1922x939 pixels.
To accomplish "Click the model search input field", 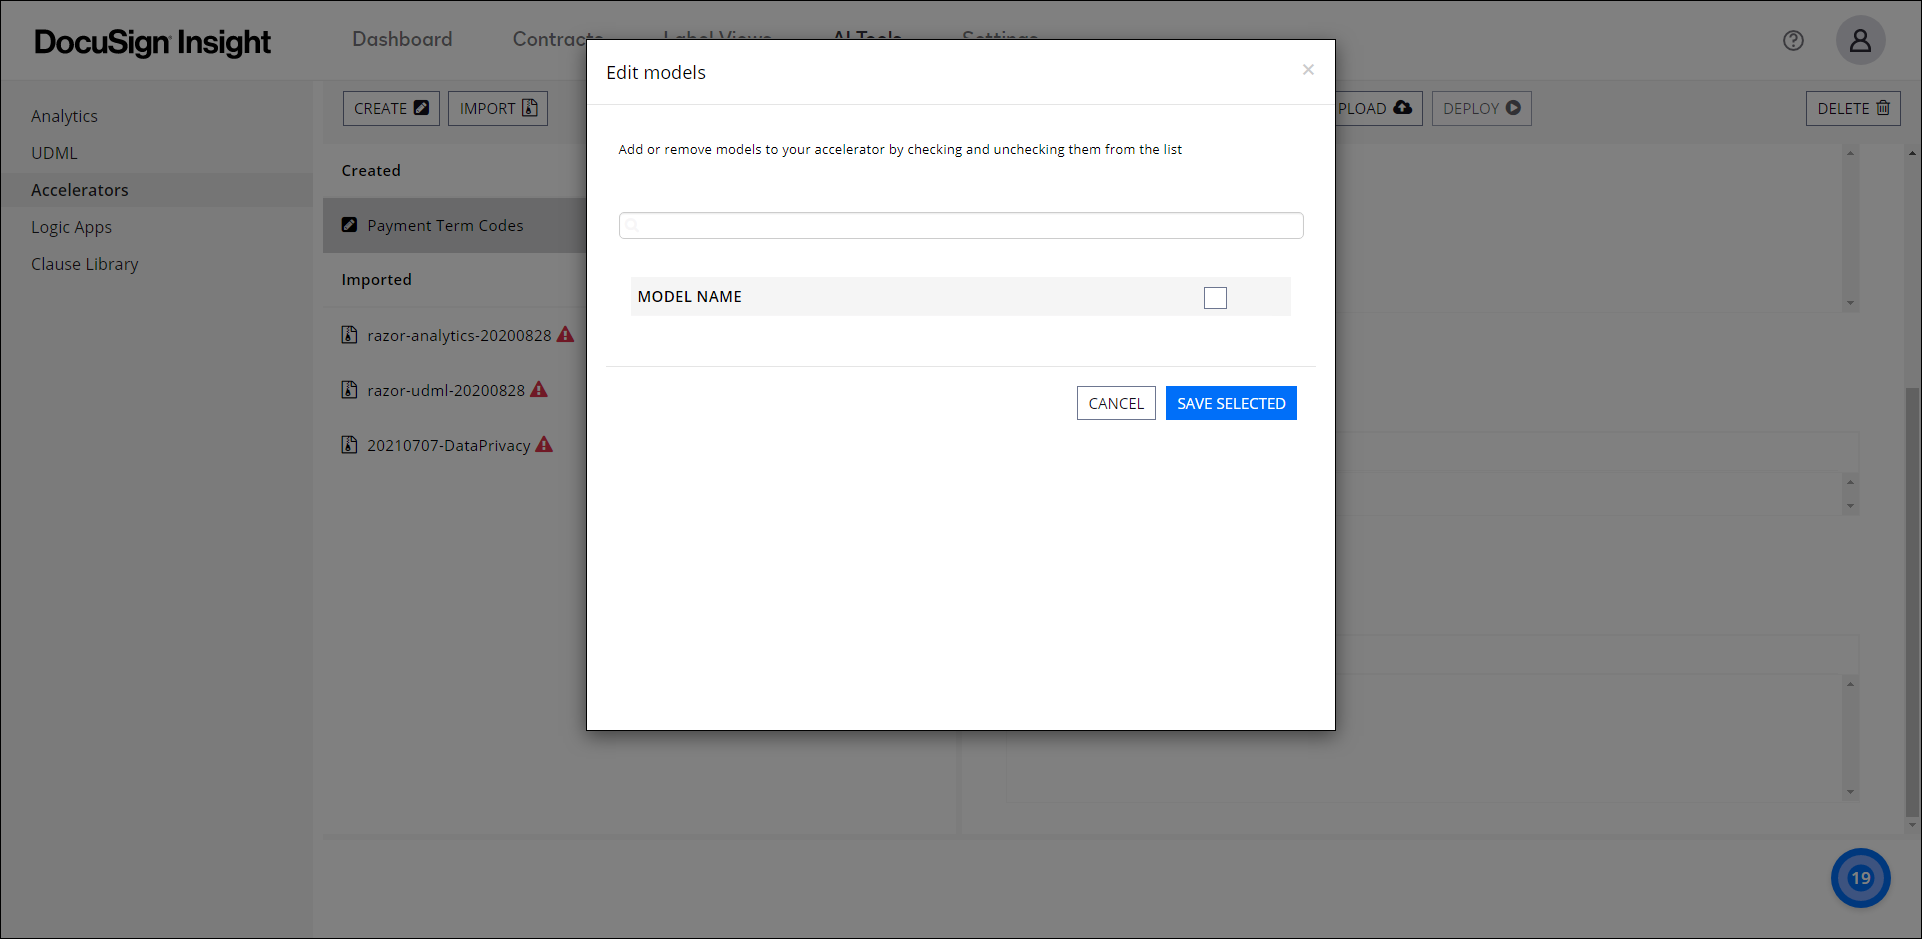I will (x=961, y=226).
